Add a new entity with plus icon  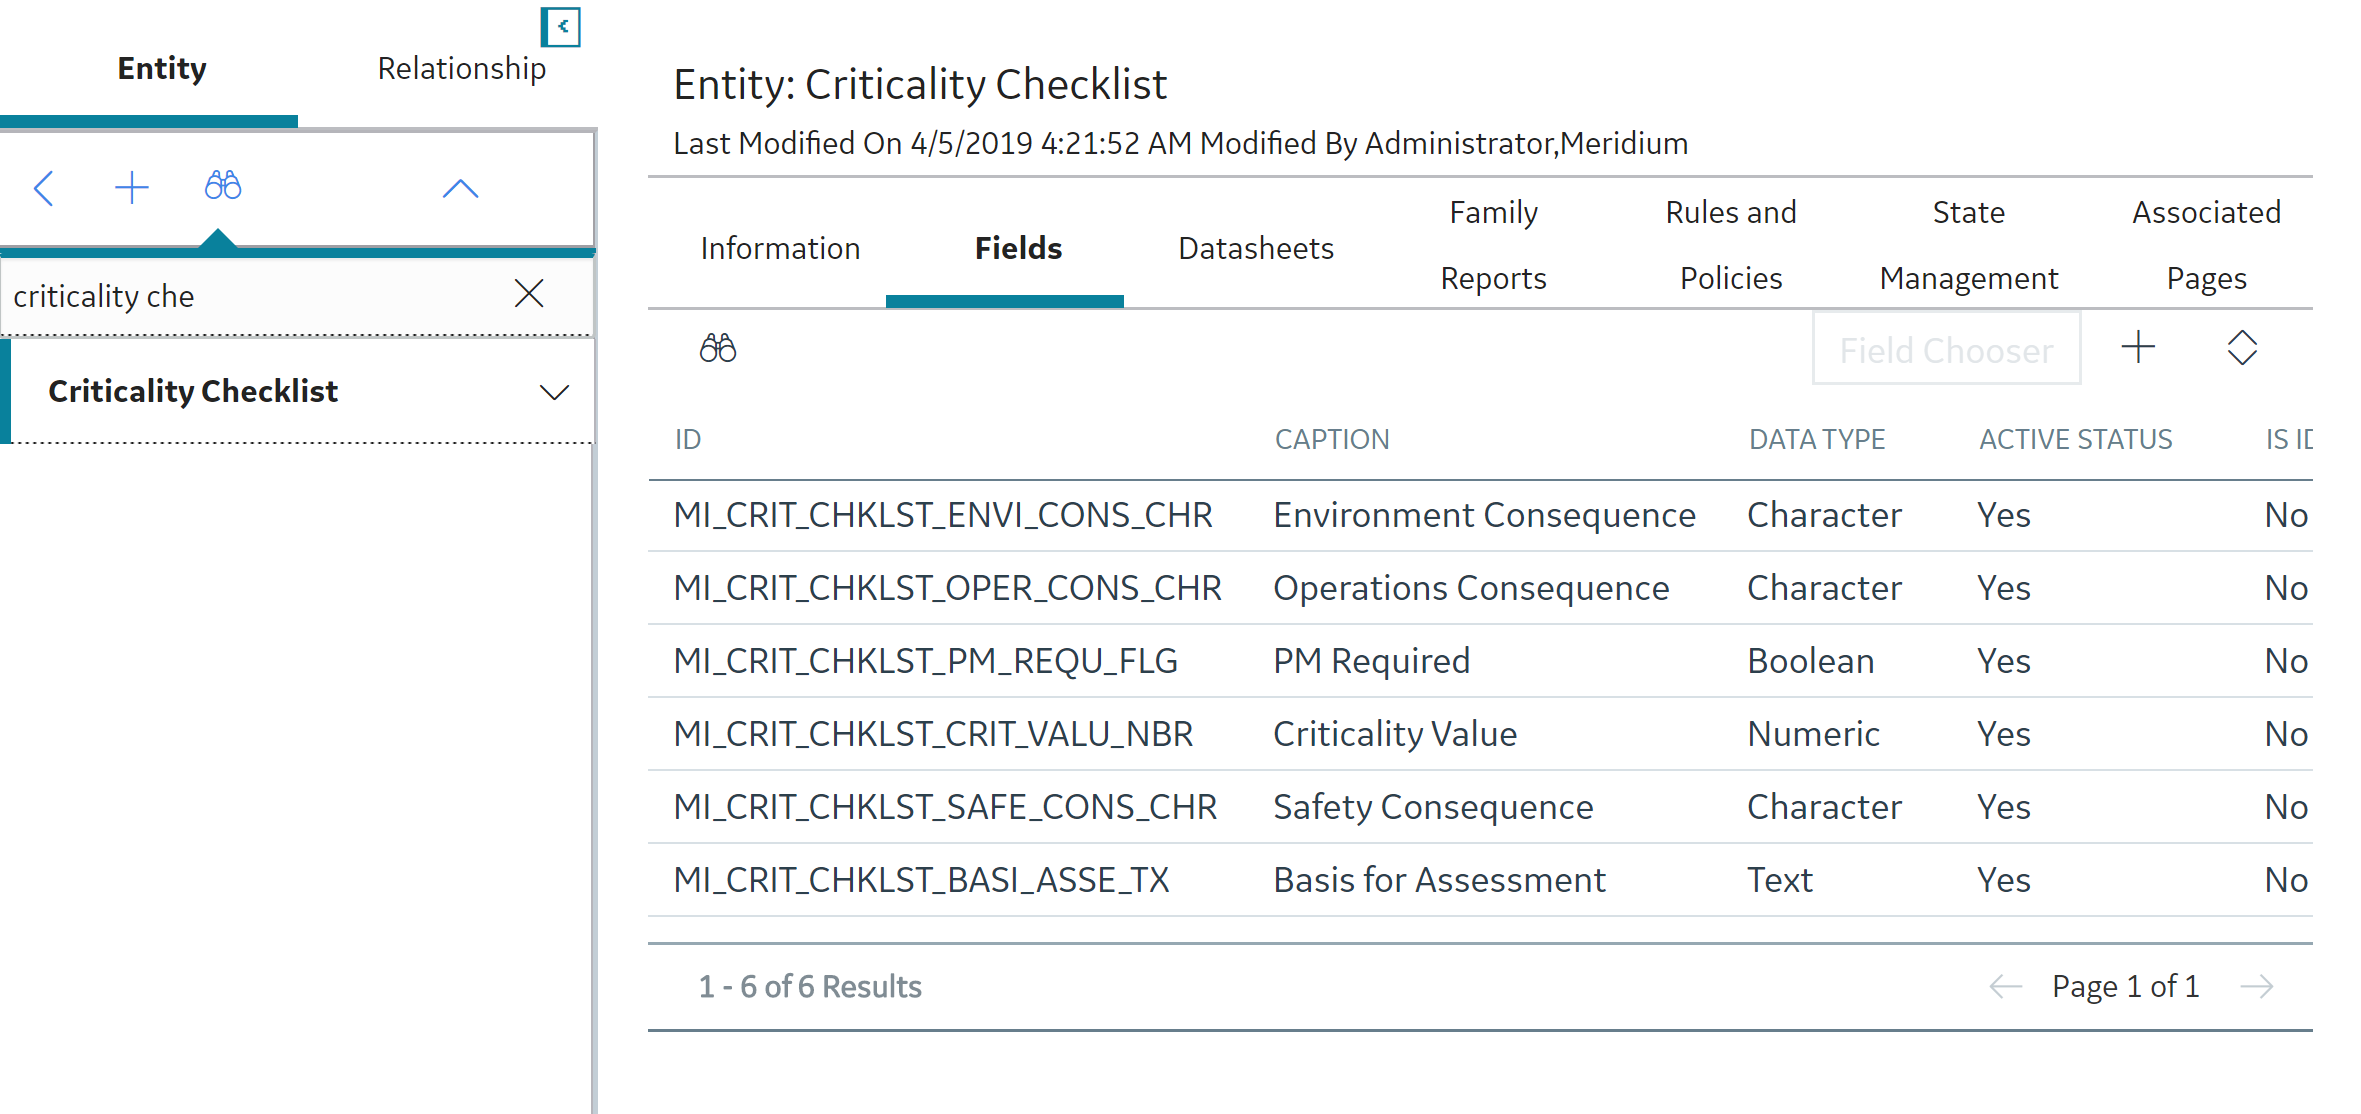pos(132,188)
